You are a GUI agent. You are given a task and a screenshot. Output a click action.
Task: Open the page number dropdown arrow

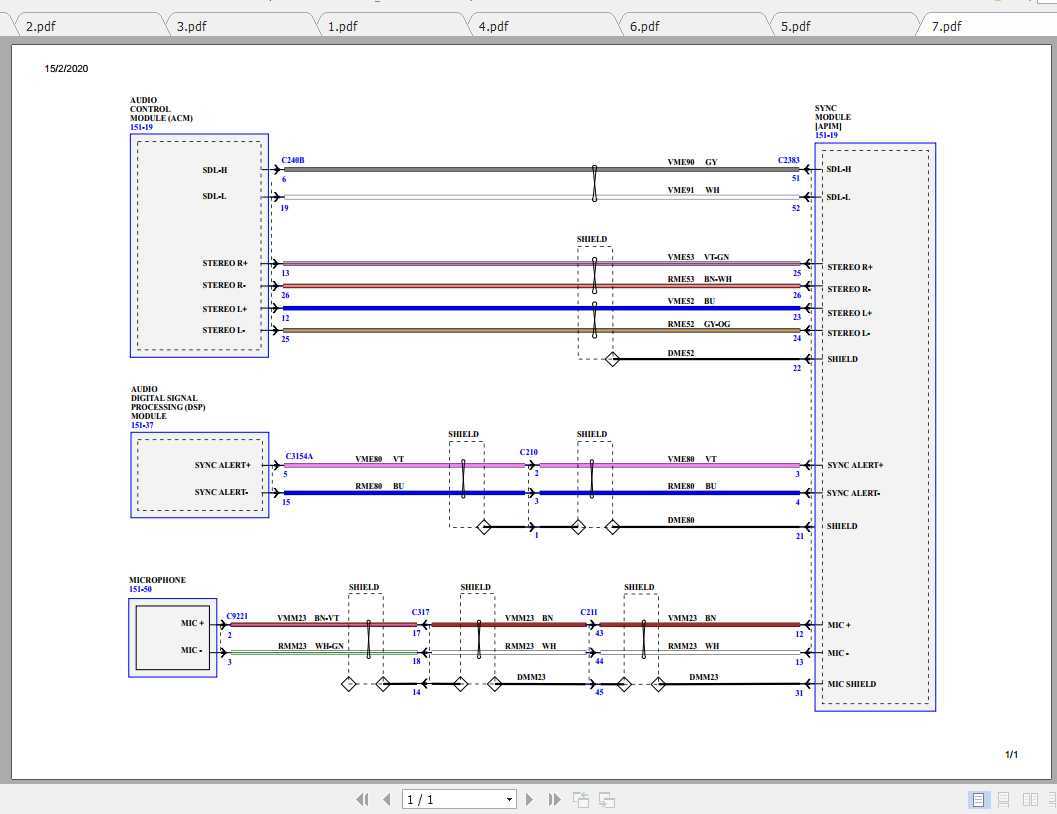pos(509,800)
